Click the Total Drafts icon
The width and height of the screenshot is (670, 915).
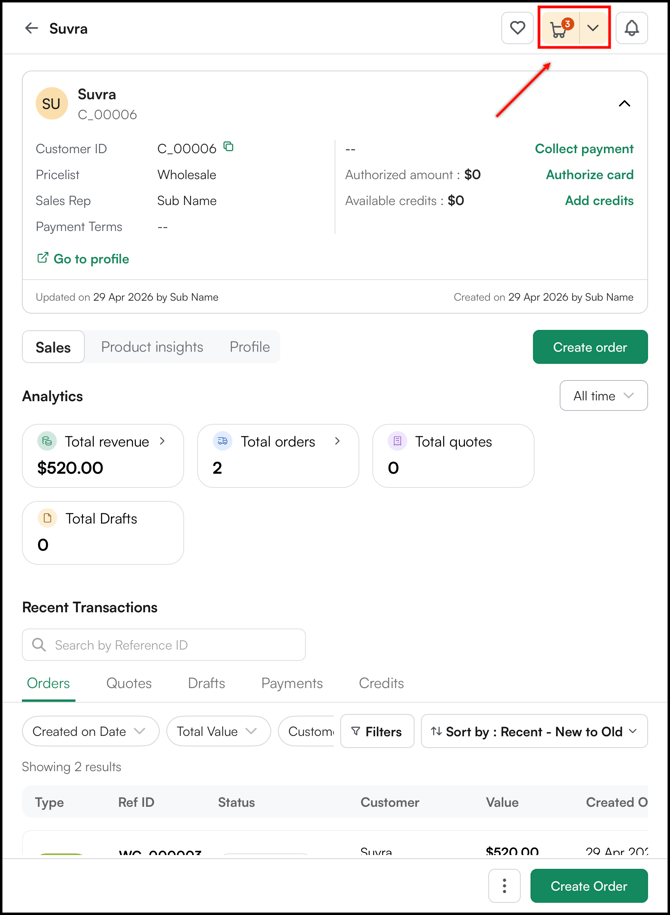47,518
